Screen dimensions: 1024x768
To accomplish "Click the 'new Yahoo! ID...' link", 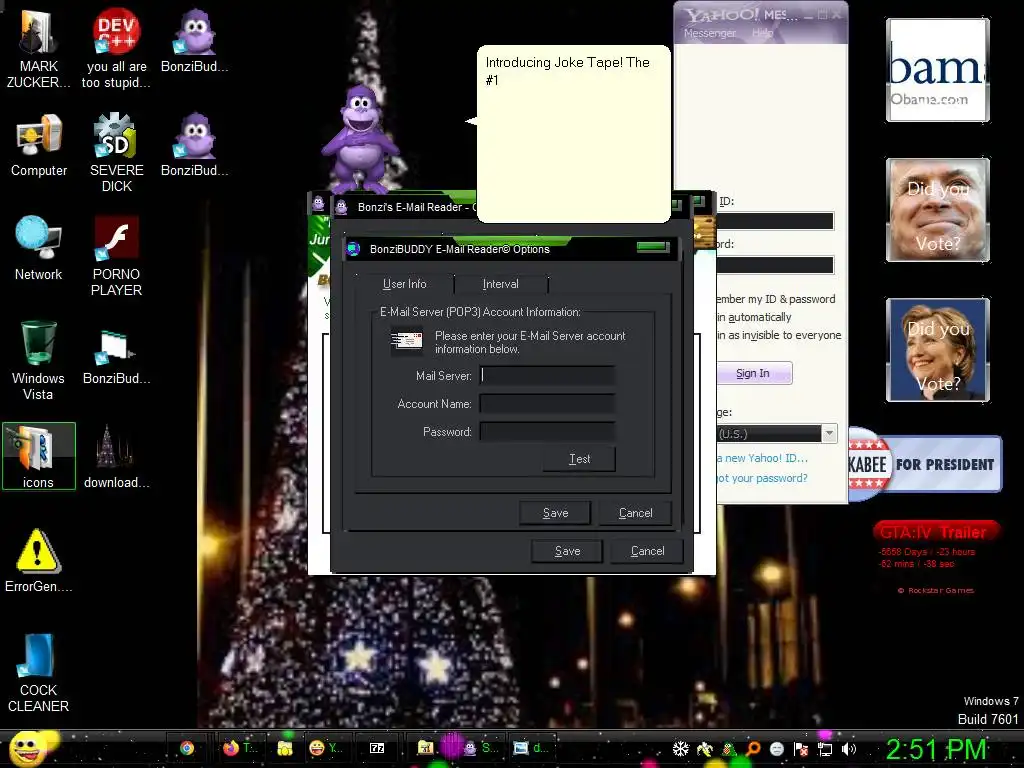I will (x=762, y=458).
